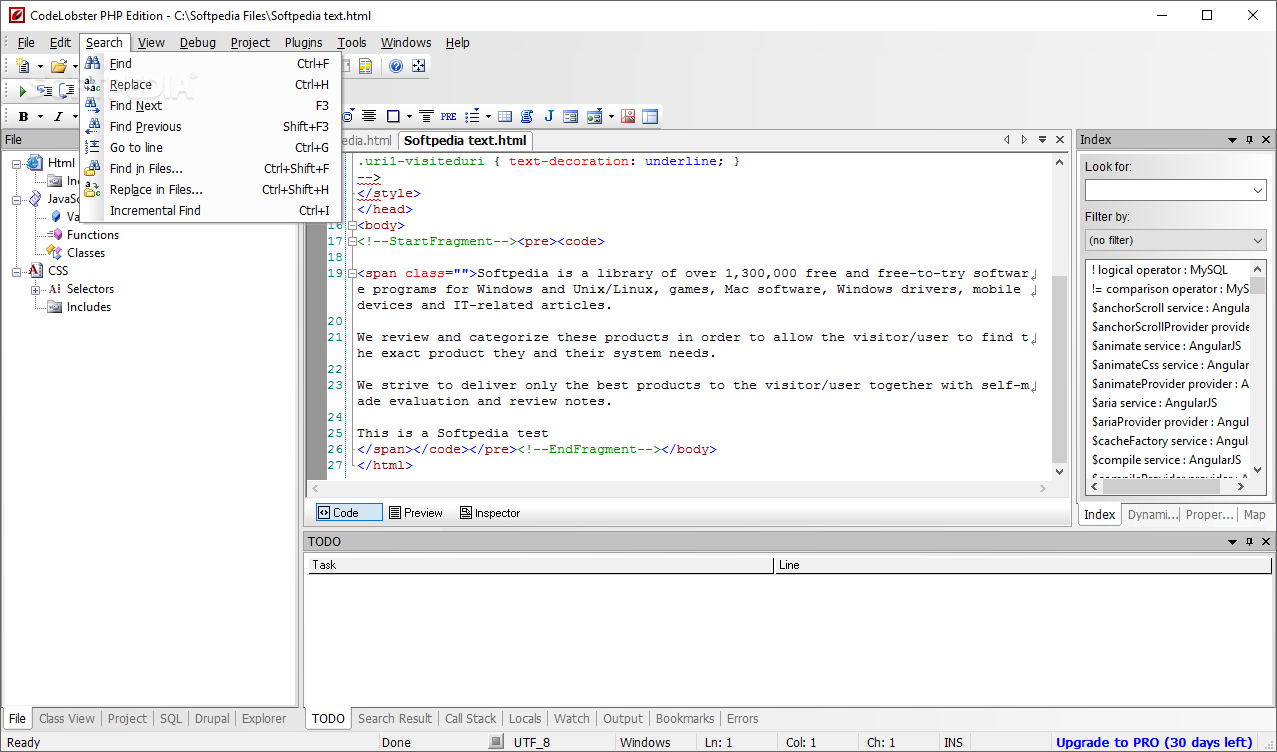Choose Find in the Search menu
Image resolution: width=1277 pixels, height=752 pixels.
[211, 63]
